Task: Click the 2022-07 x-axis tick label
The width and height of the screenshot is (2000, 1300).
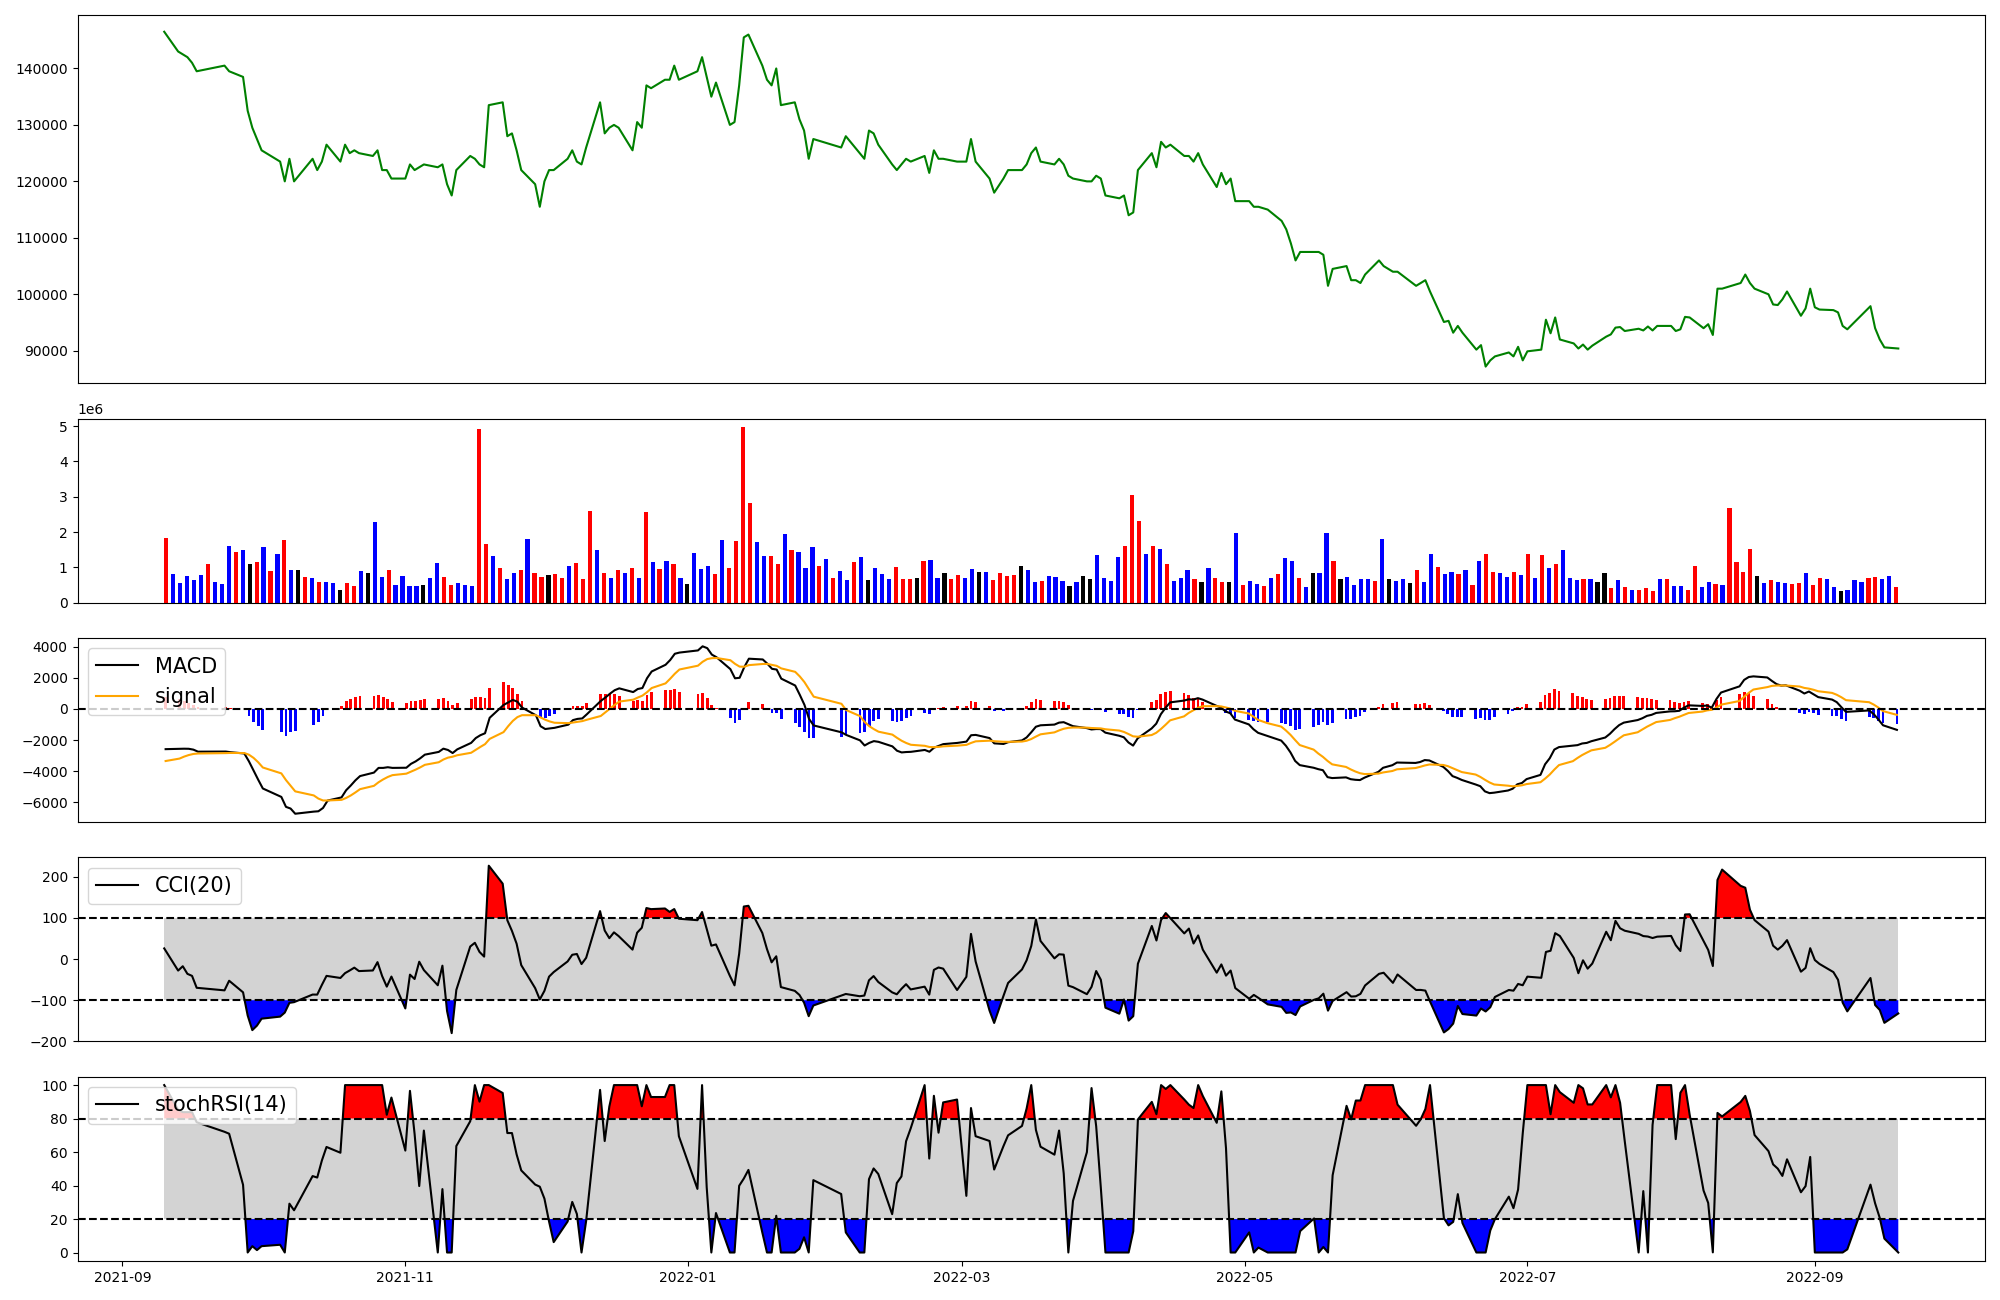Action: point(1528,1277)
